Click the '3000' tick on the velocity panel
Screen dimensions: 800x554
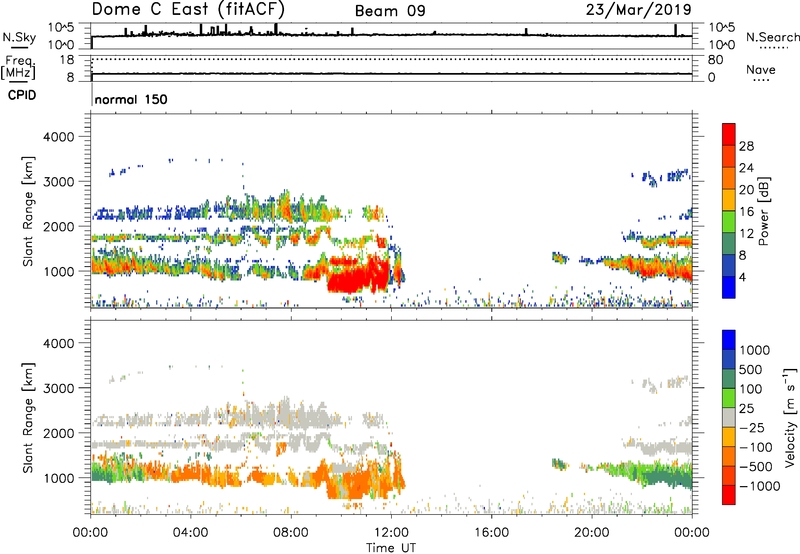tap(58, 388)
